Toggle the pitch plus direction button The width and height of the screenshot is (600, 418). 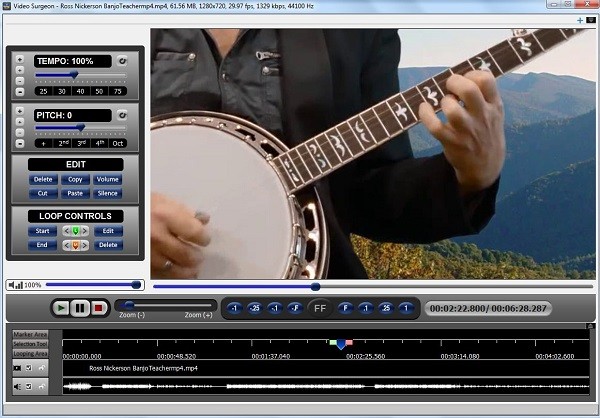[x=44, y=144]
